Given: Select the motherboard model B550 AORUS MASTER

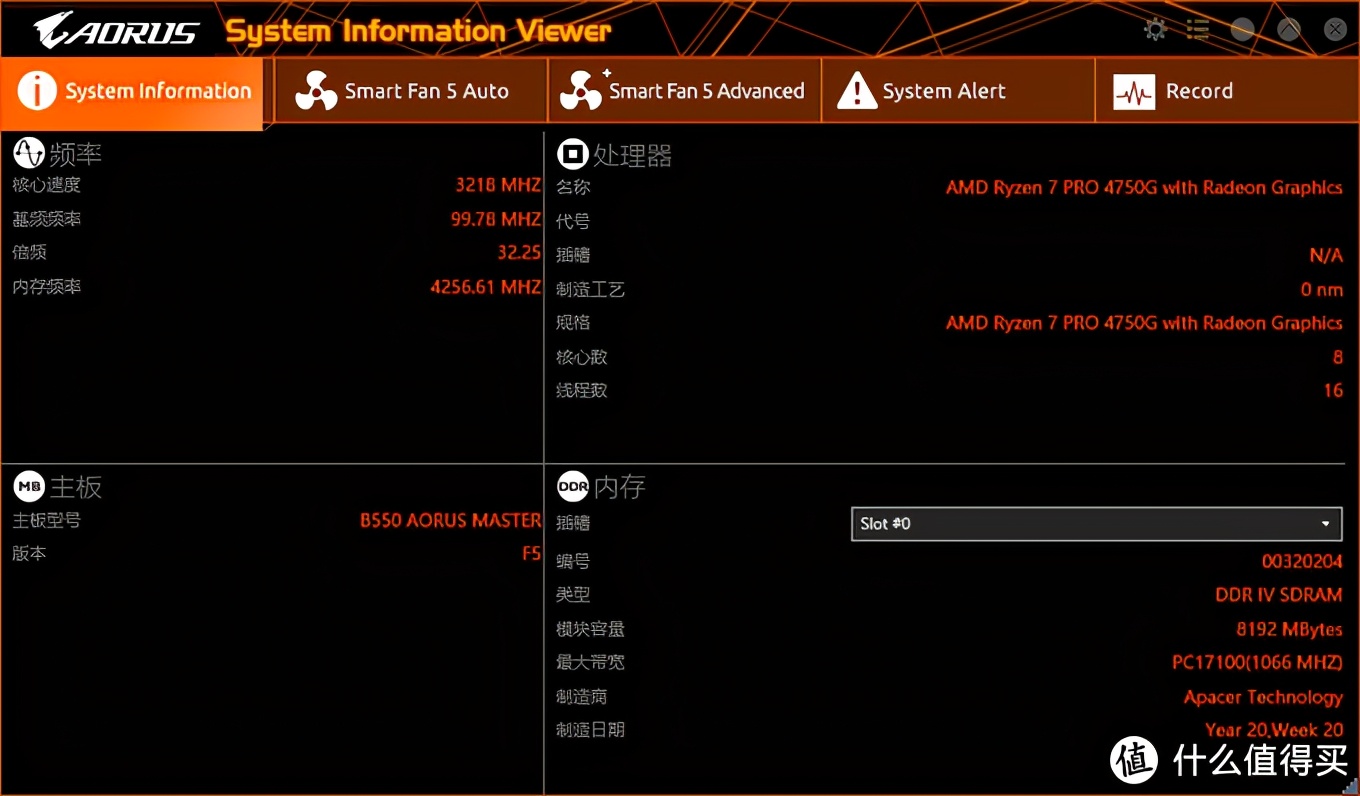Looking at the screenshot, I should 451,520.
